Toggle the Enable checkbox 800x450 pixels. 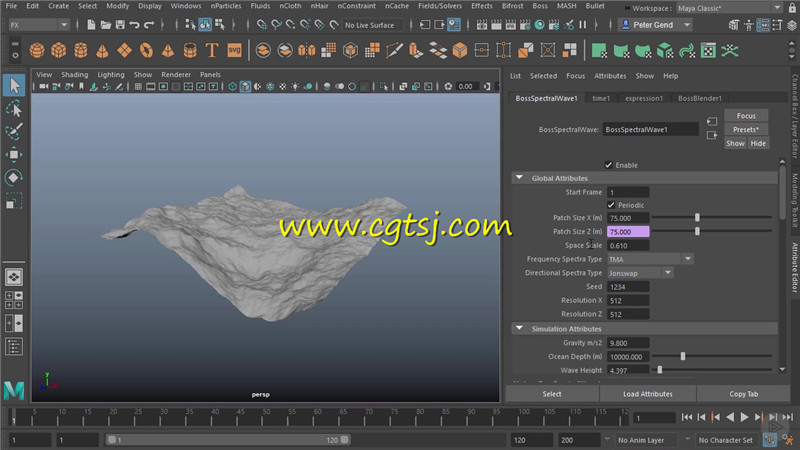608,165
